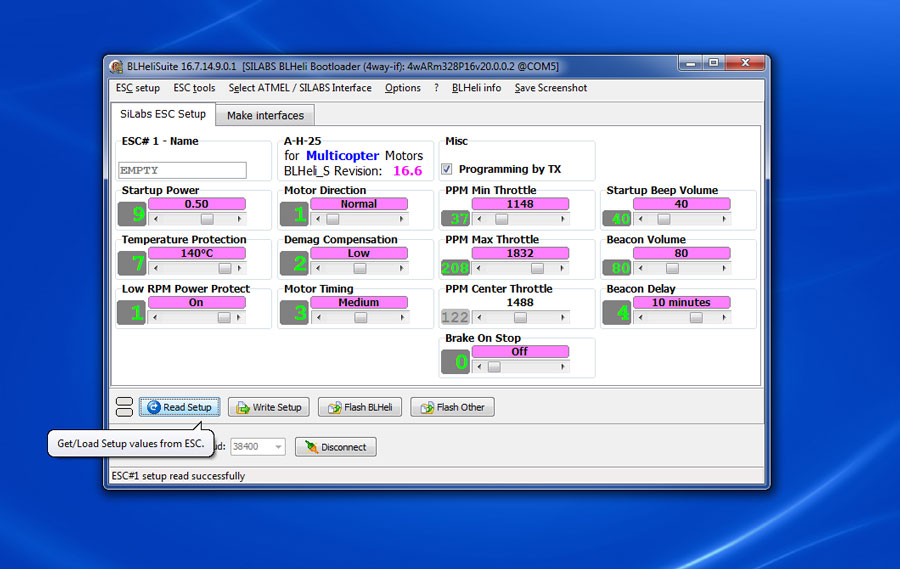900x569 pixels.
Task: Click the Startup Power left arrow
Action: click(156, 219)
